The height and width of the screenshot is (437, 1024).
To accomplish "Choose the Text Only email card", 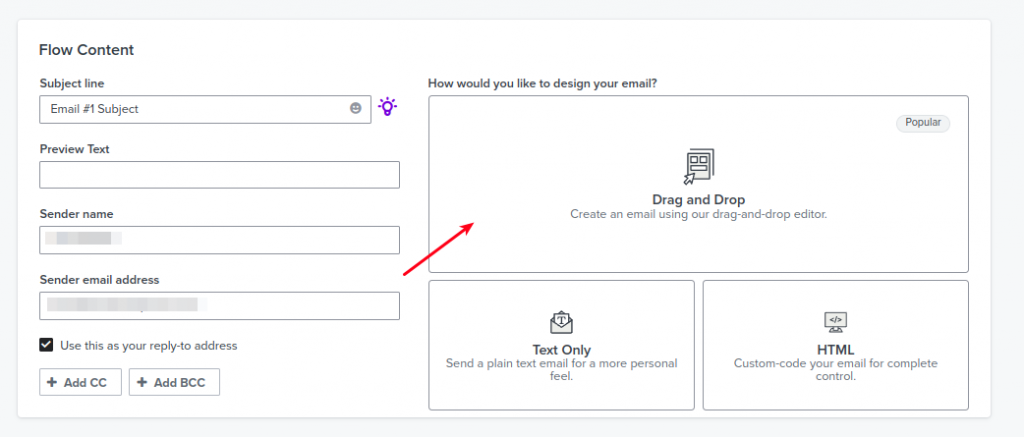I will coord(561,345).
